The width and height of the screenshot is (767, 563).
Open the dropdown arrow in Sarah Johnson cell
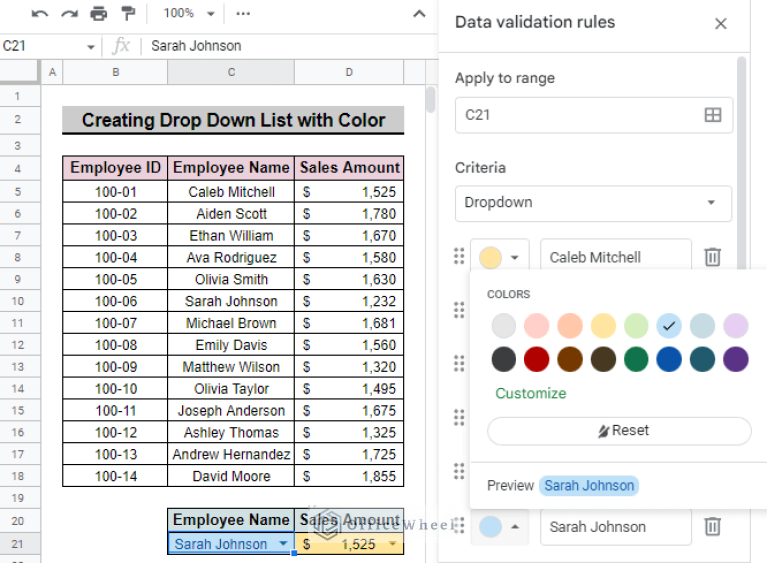pos(283,544)
